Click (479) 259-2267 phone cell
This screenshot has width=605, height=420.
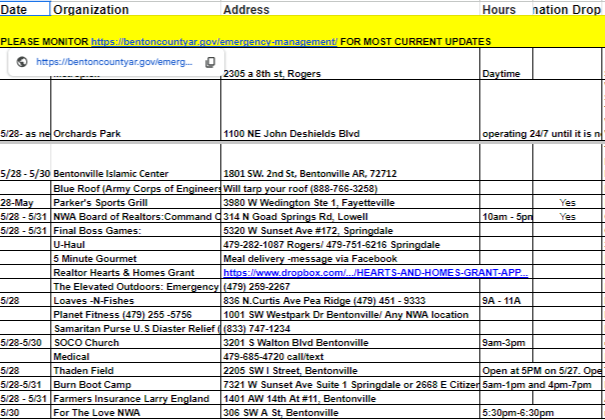(x=350, y=286)
